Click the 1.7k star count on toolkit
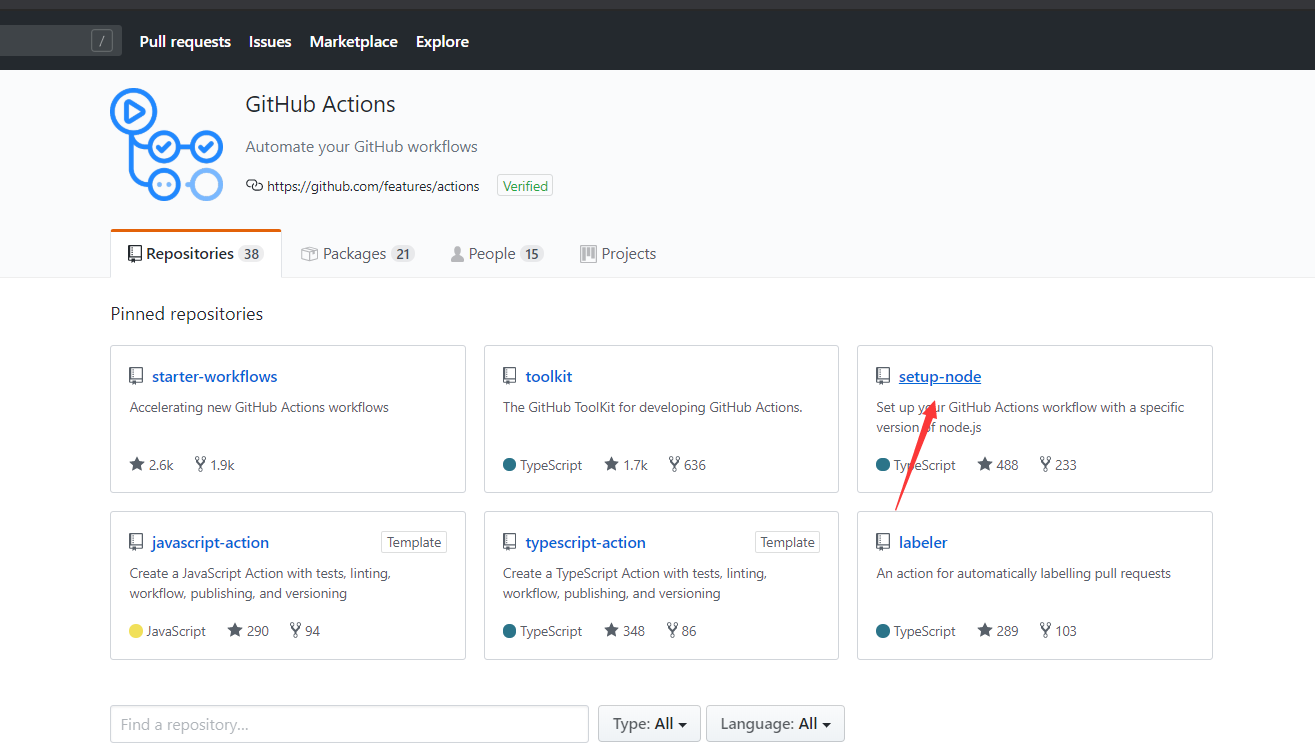 tap(636, 465)
